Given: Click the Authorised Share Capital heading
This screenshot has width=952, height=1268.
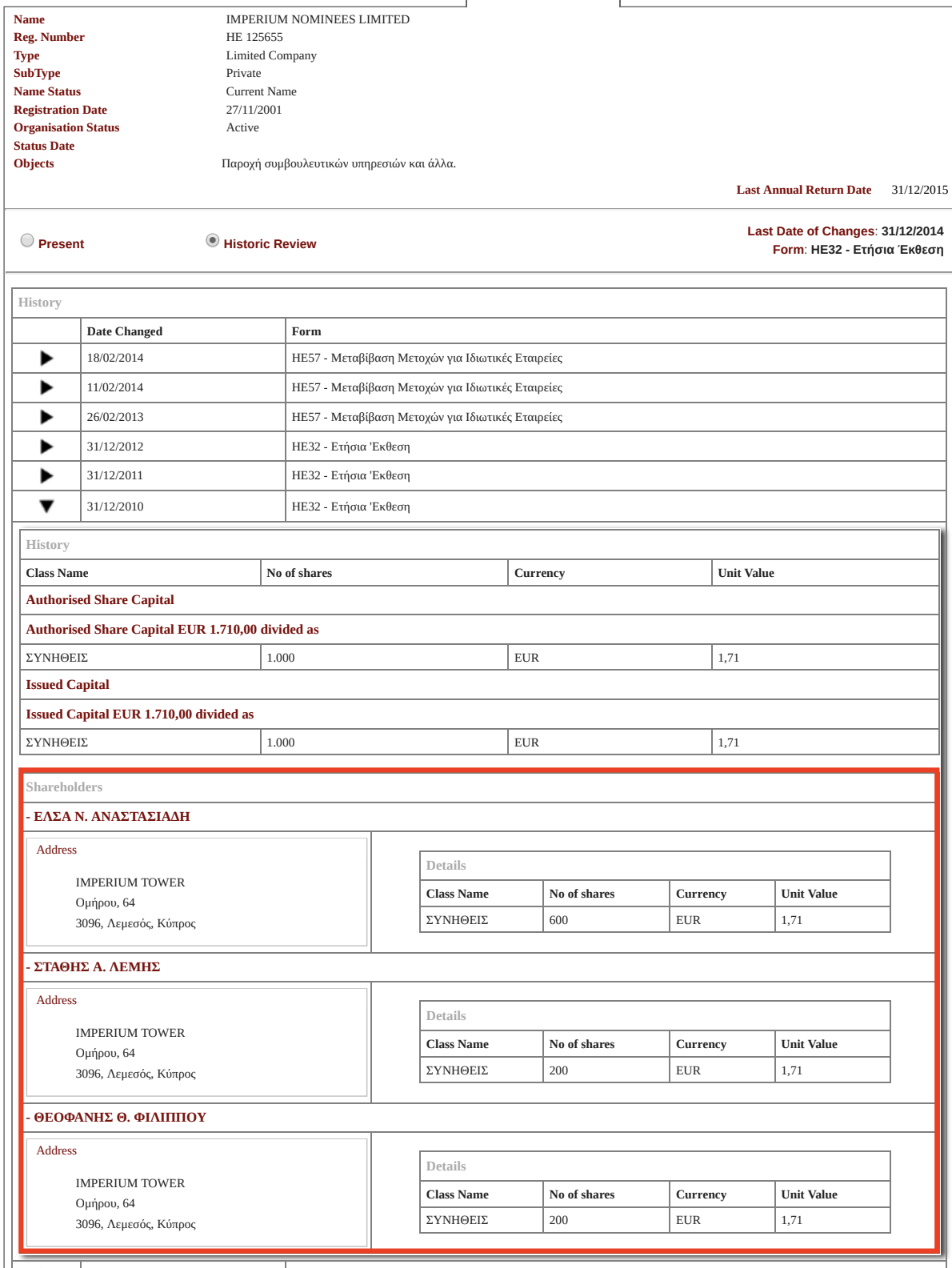Looking at the screenshot, I should (x=100, y=600).
